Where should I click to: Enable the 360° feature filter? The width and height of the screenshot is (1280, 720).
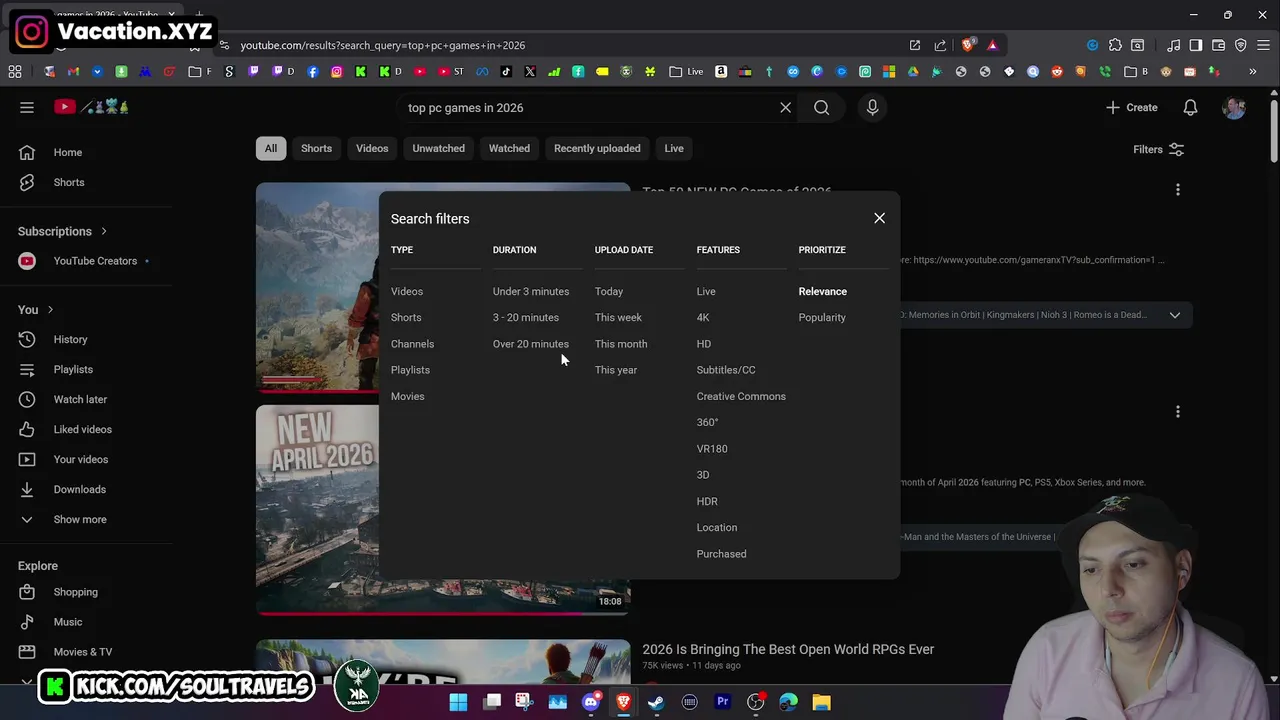[707, 422]
